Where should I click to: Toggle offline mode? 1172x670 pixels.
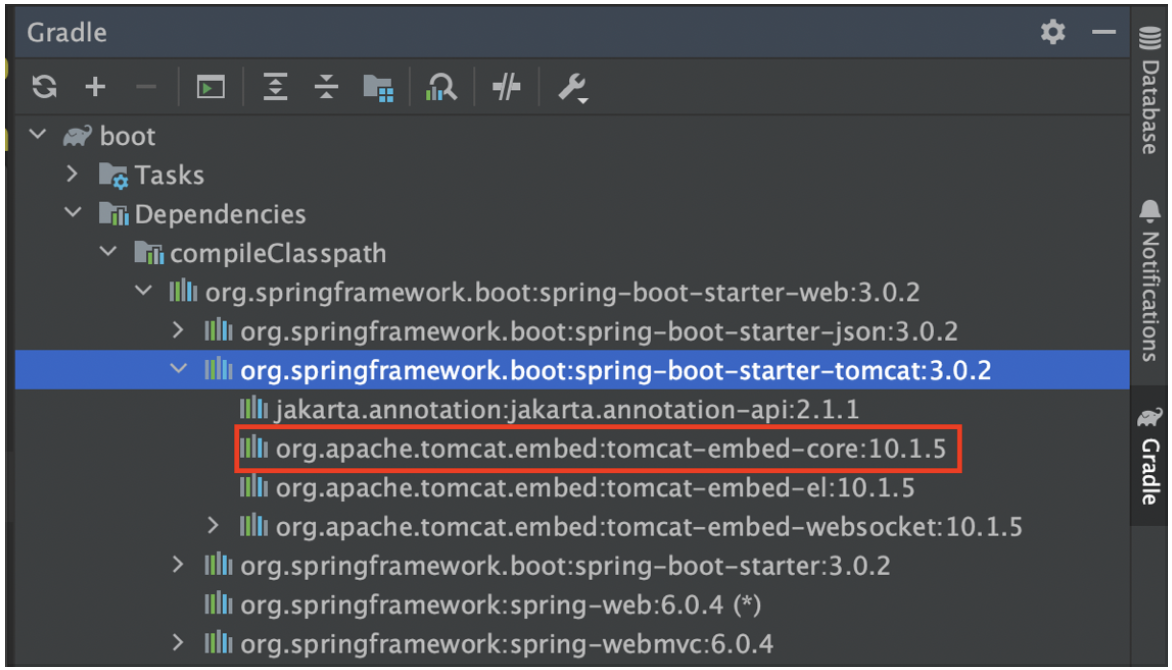(x=506, y=87)
